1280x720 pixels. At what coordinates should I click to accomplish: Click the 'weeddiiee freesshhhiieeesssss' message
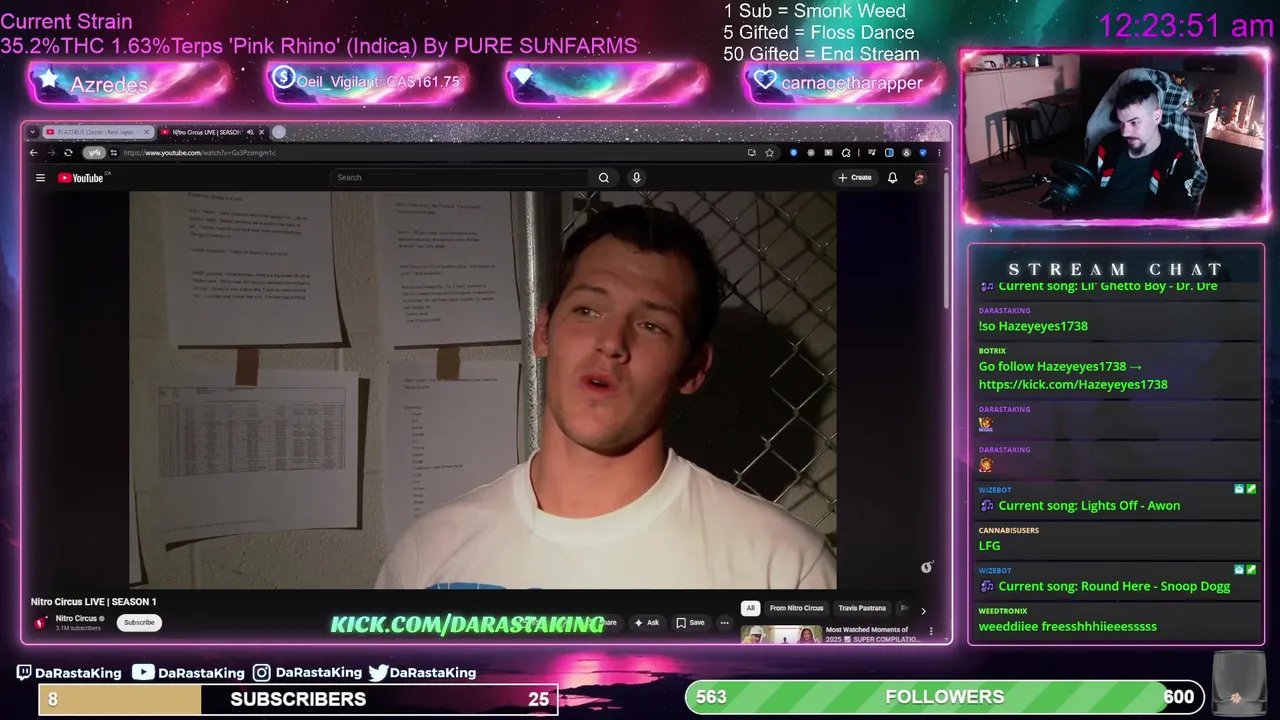[x=1068, y=627]
